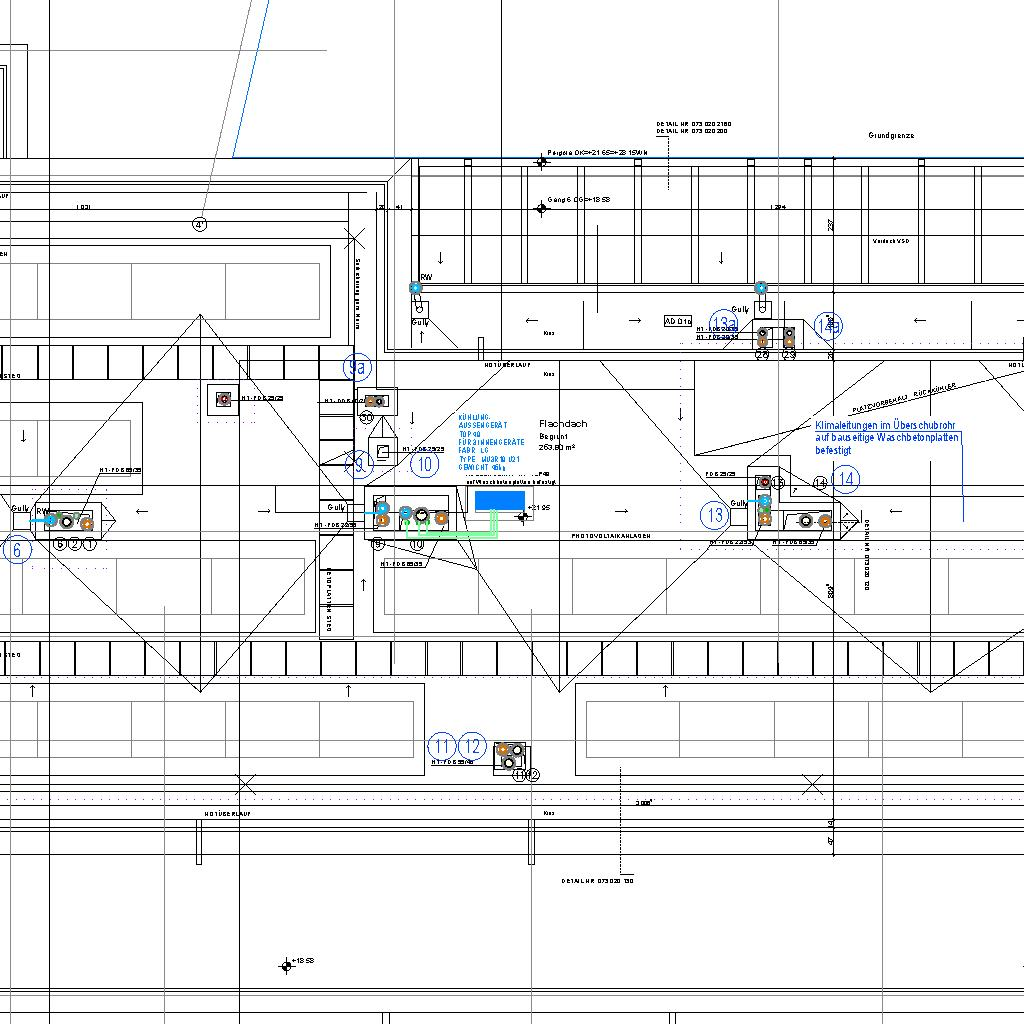Select the blue circled marker 11
The height and width of the screenshot is (1024, 1024).
click(x=441, y=746)
